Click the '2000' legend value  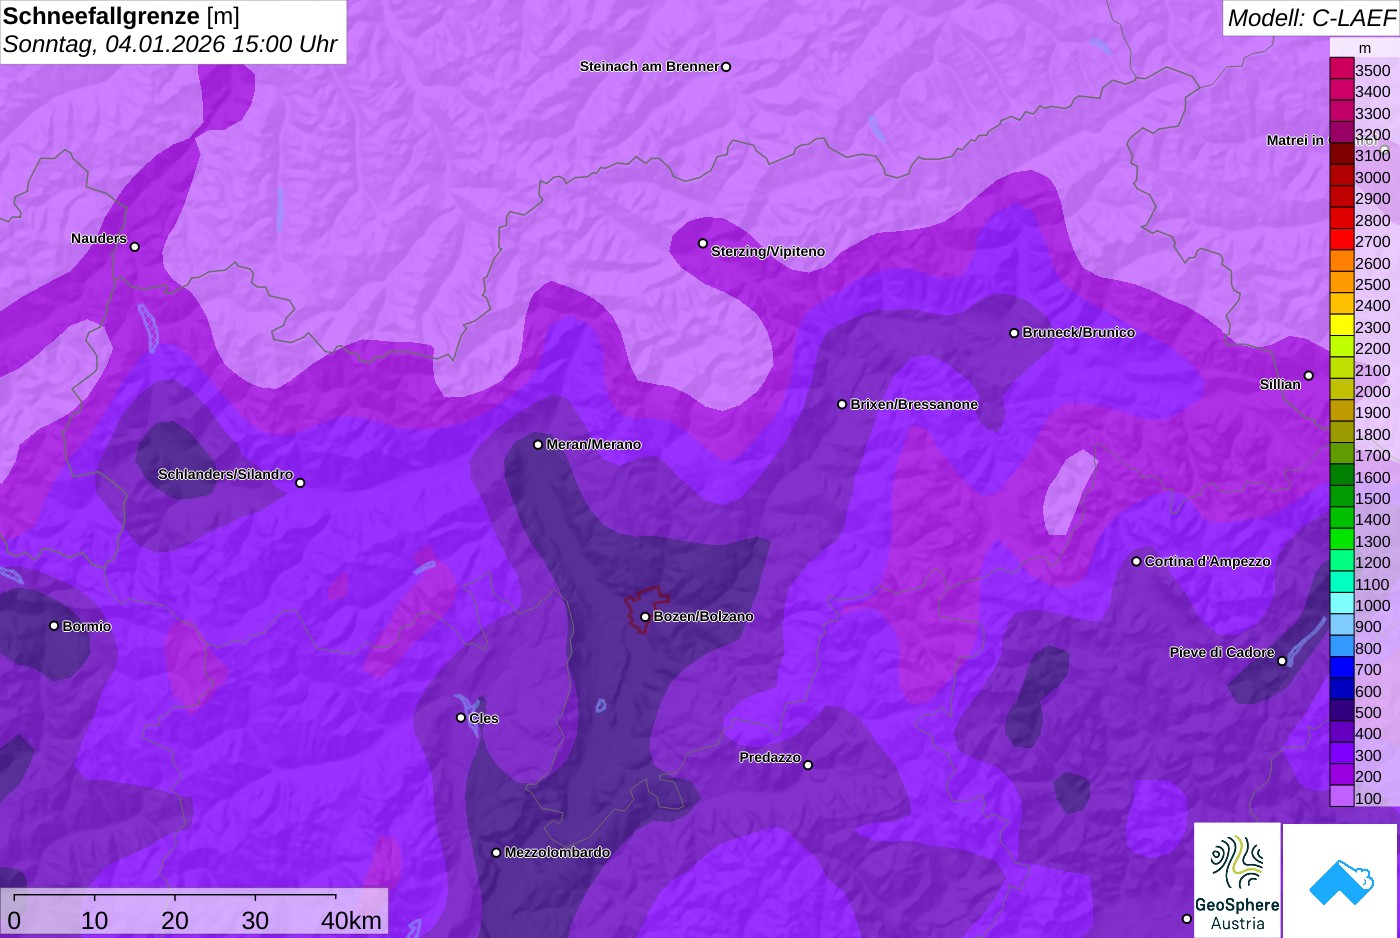click(x=1372, y=391)
